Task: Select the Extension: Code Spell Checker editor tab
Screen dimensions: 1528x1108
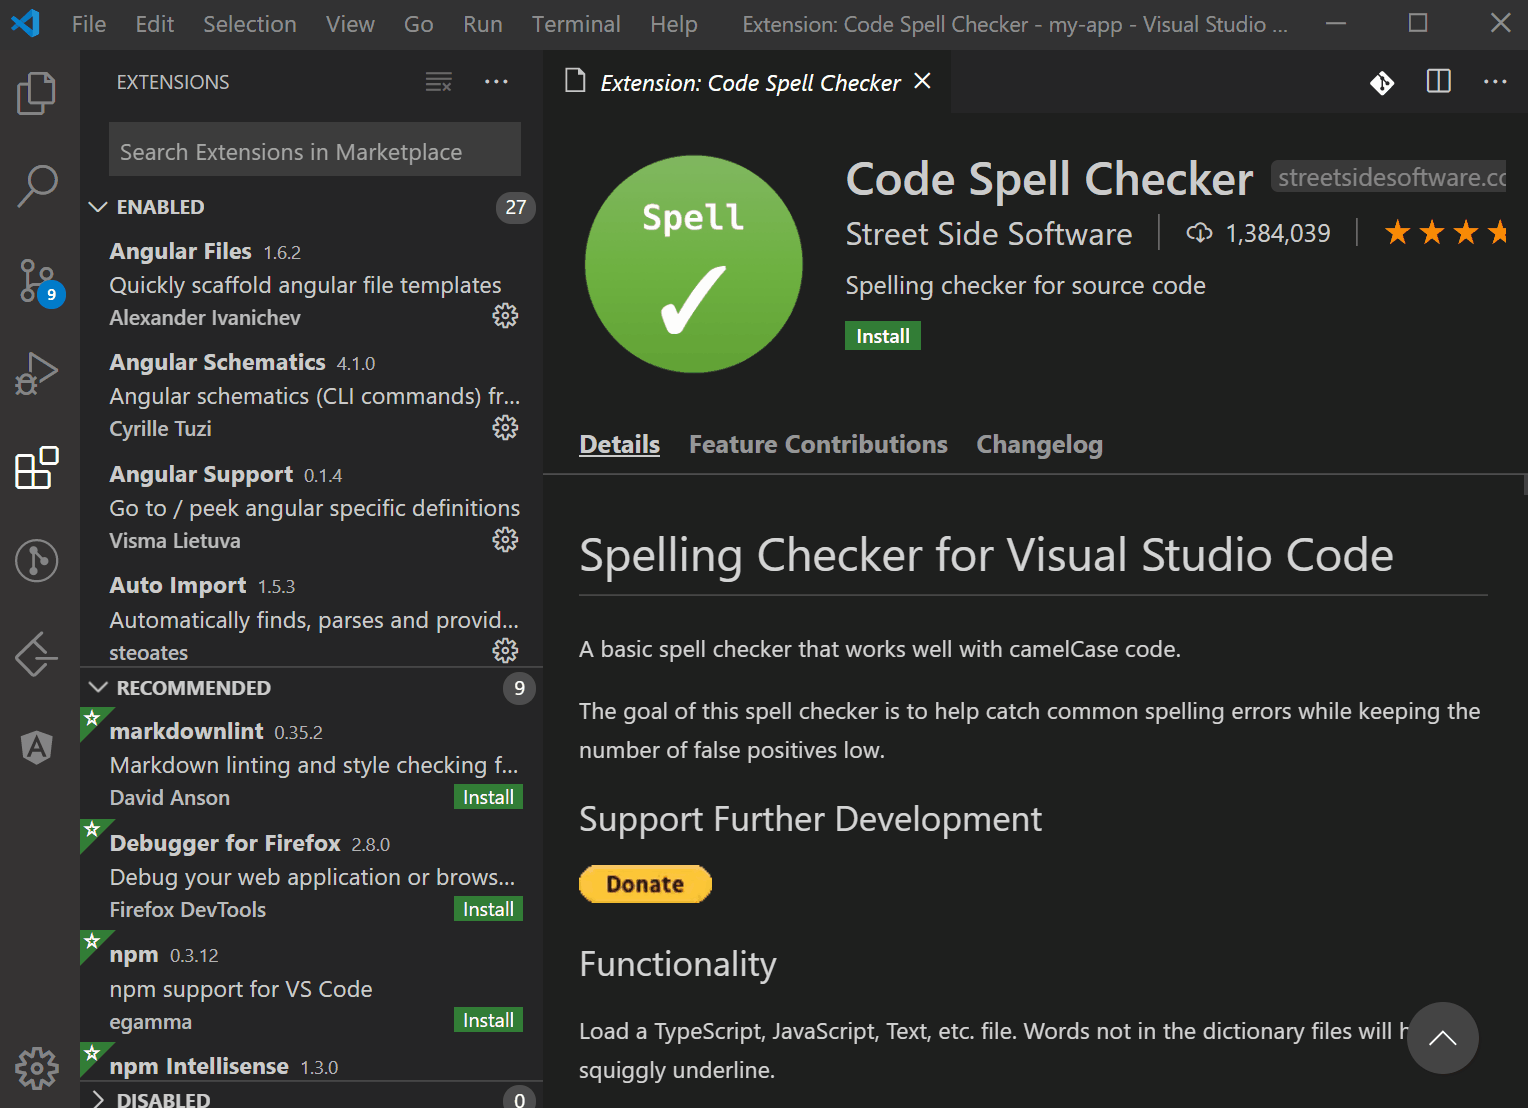Action: [747, 82]
